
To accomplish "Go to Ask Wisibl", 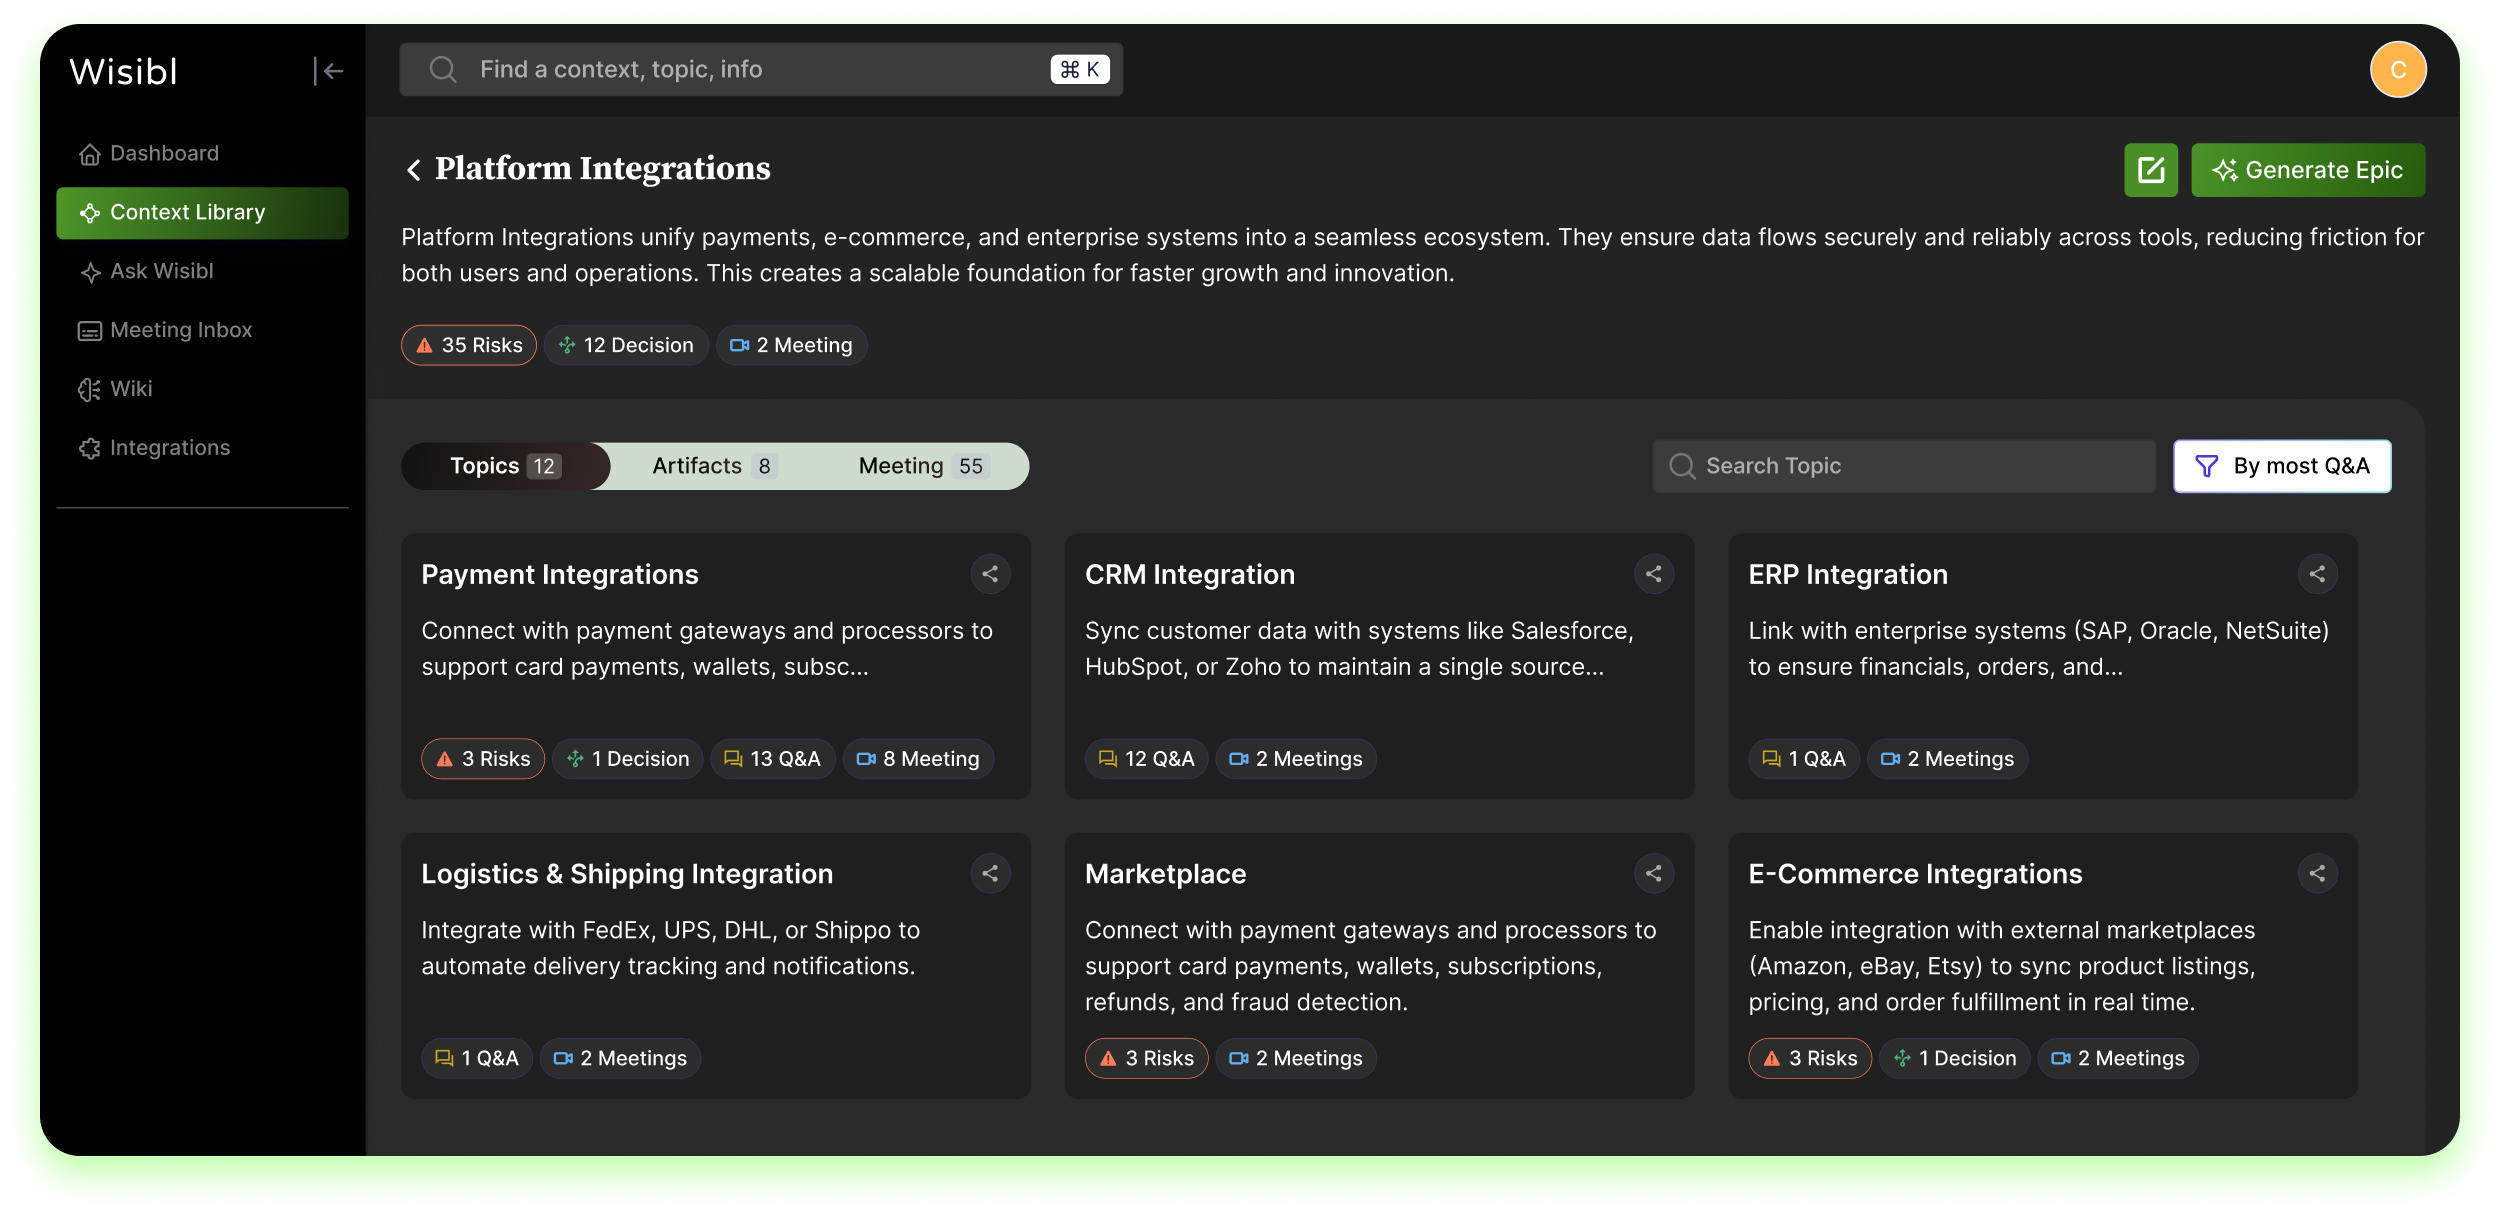I will (161, 271).
